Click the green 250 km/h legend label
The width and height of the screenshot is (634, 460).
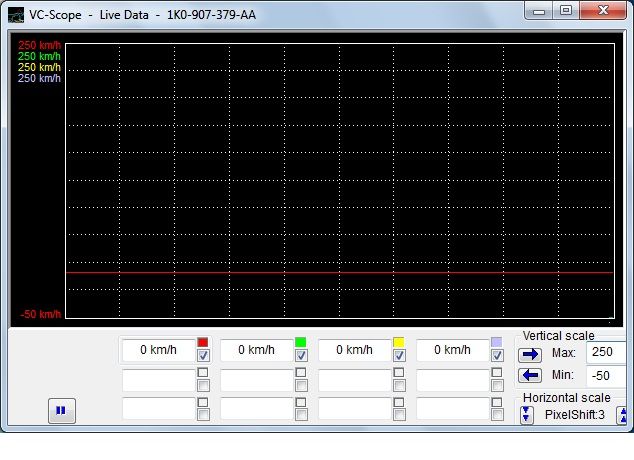(39, 56)
